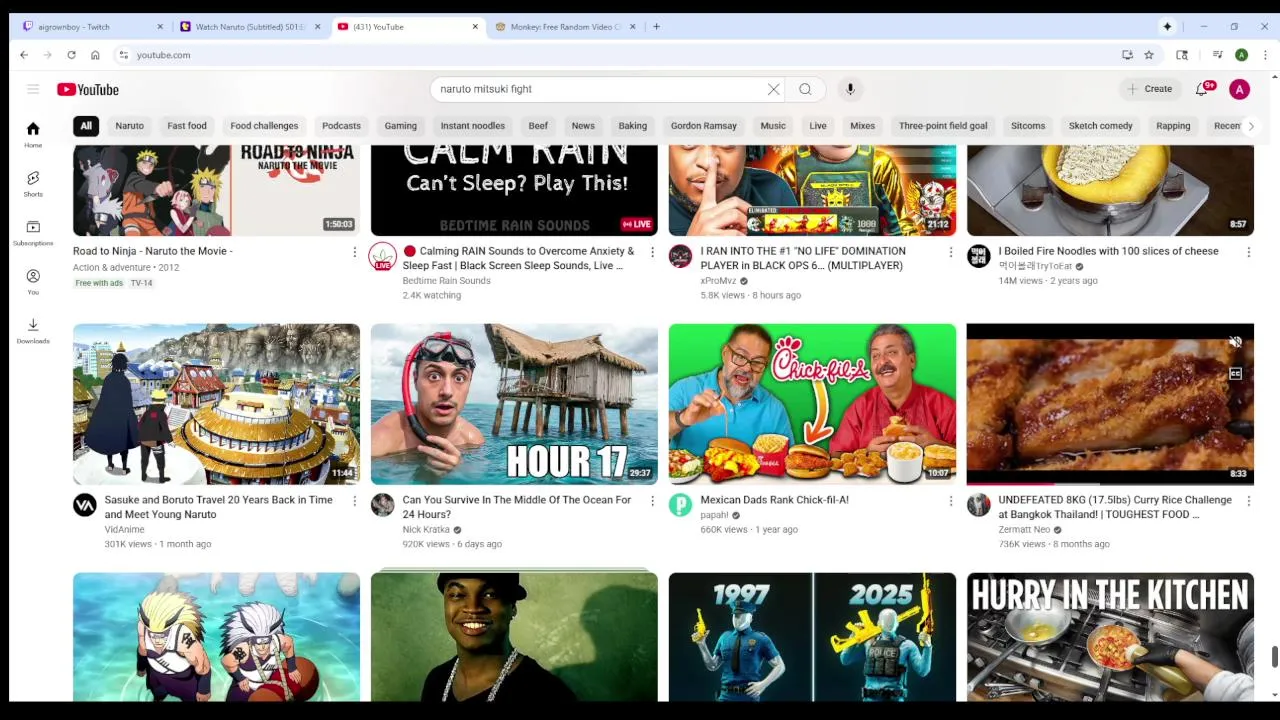Open VidAnime channel avatar
The image size is (1280, 720).
click(x=85, y=505)
